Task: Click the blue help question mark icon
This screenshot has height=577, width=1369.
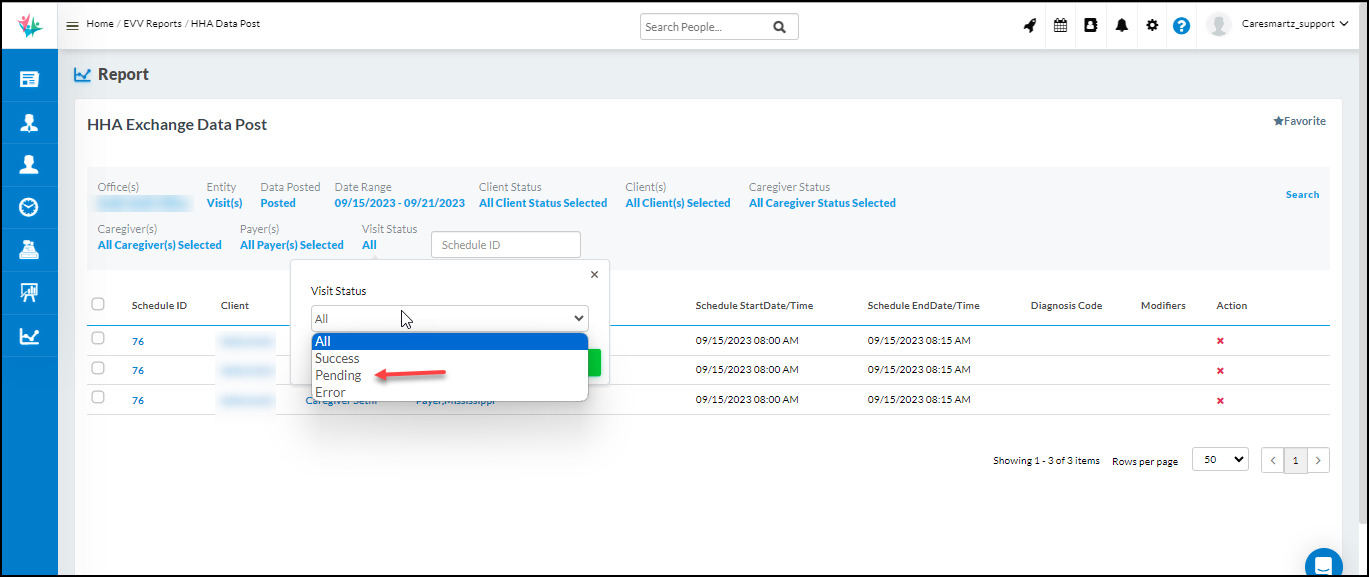Action: [x=1181, y=26]
